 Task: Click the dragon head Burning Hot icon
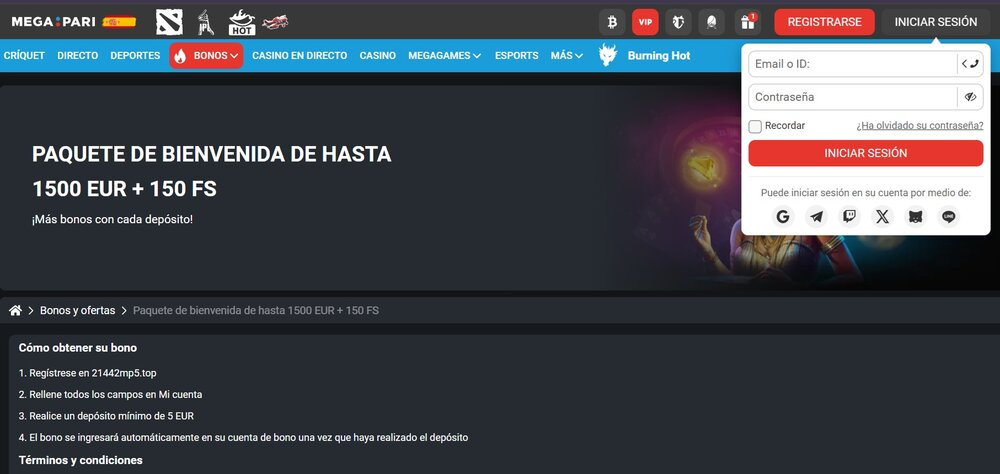coord(608,56)
